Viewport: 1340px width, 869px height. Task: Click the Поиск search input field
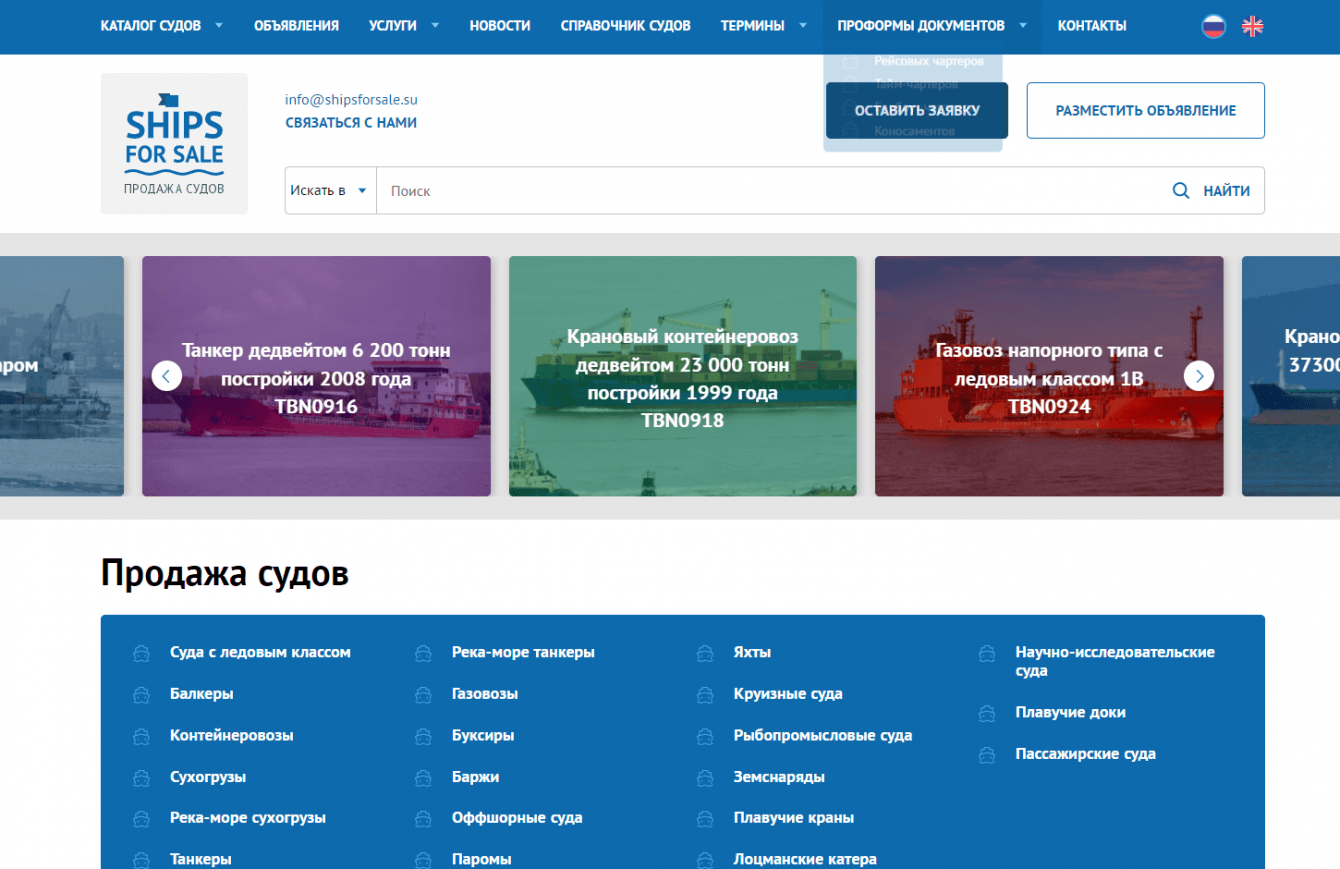[x=767, y=191]
